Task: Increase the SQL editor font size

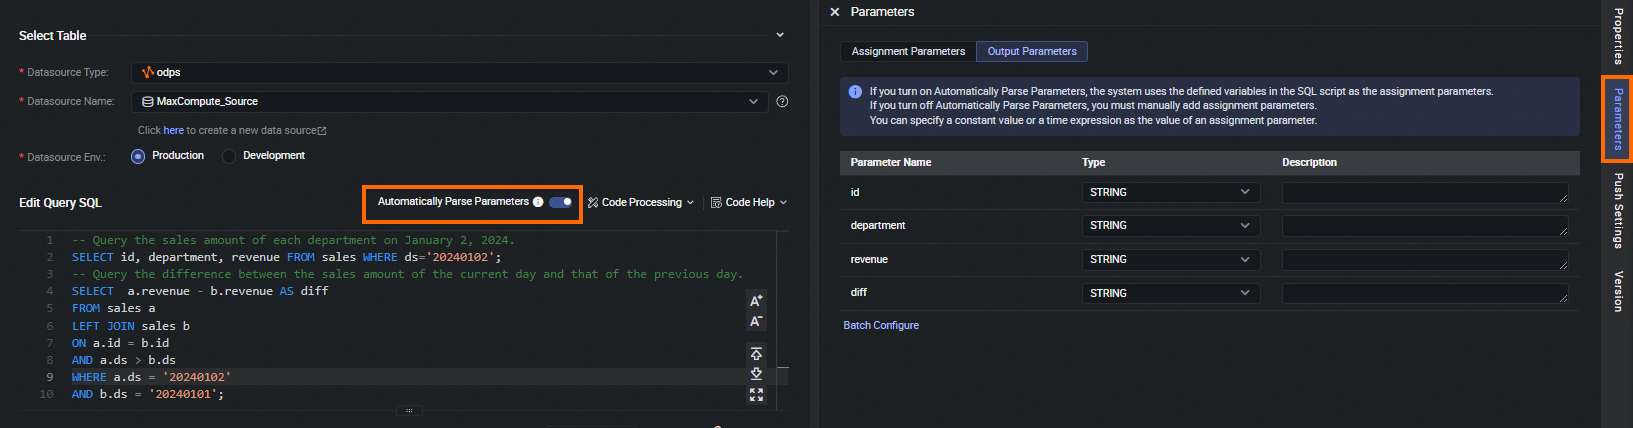Action: point(756,301)
